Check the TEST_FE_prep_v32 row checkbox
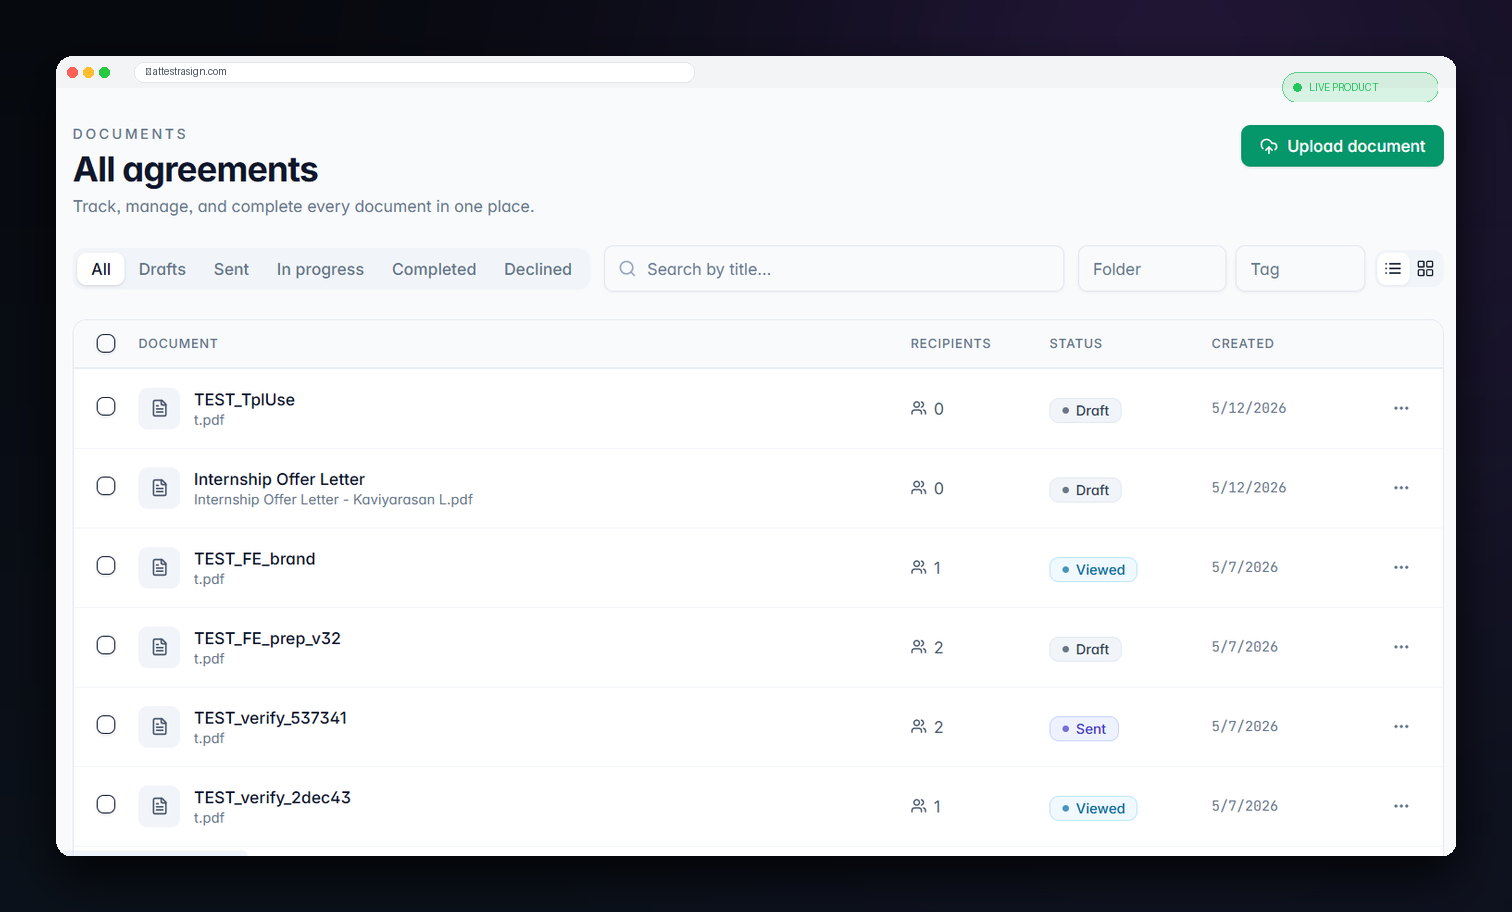1512x912 pixels. pos(106,645)
